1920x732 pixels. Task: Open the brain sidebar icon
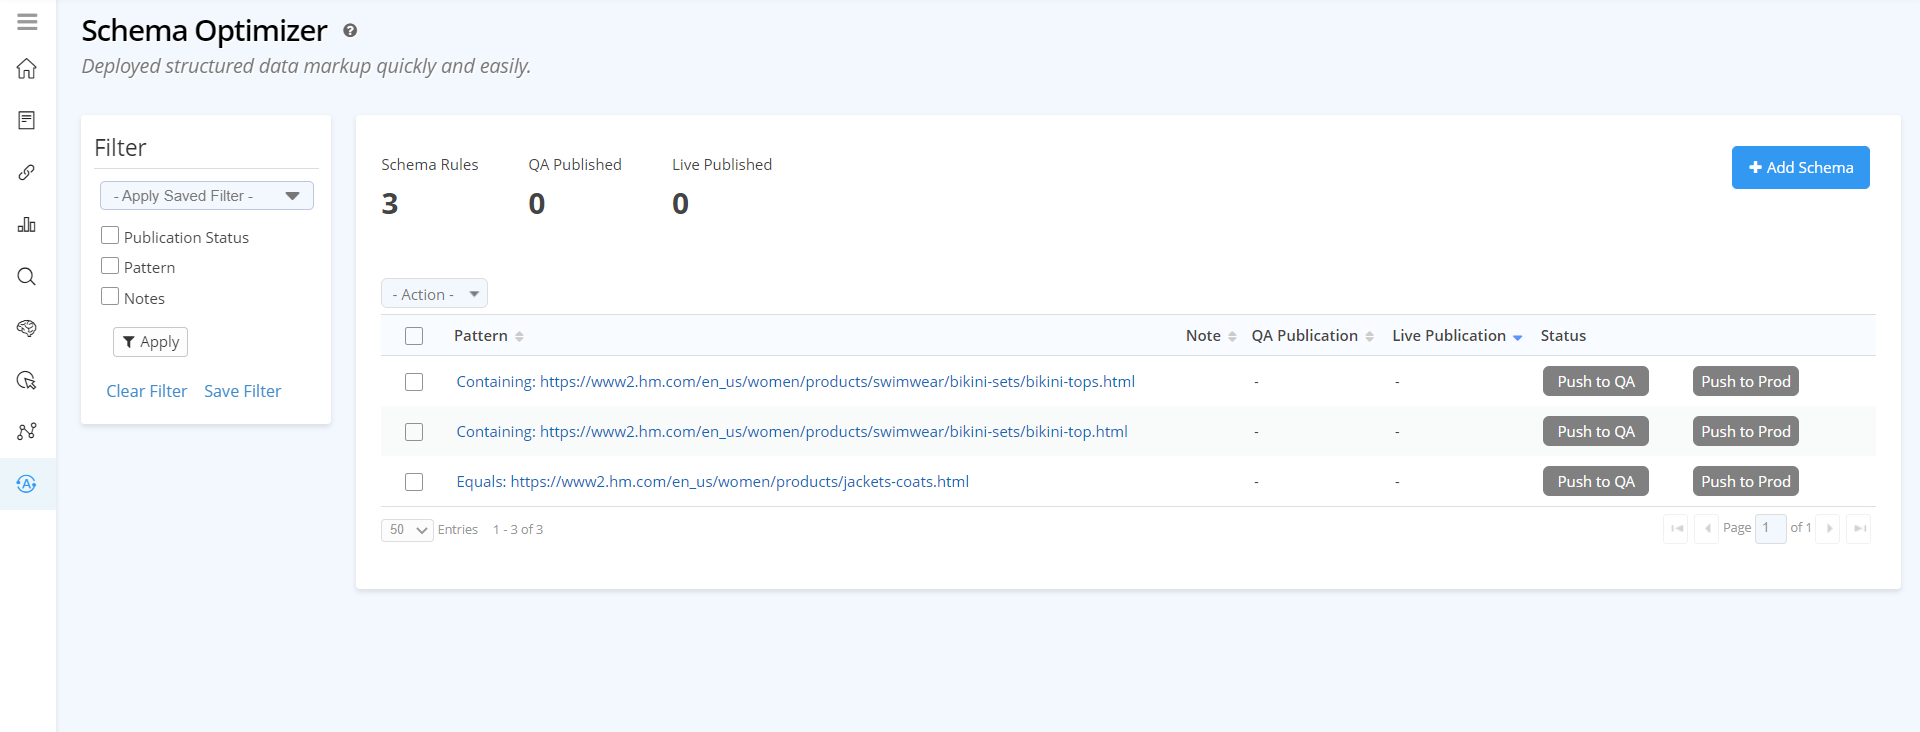27,329
